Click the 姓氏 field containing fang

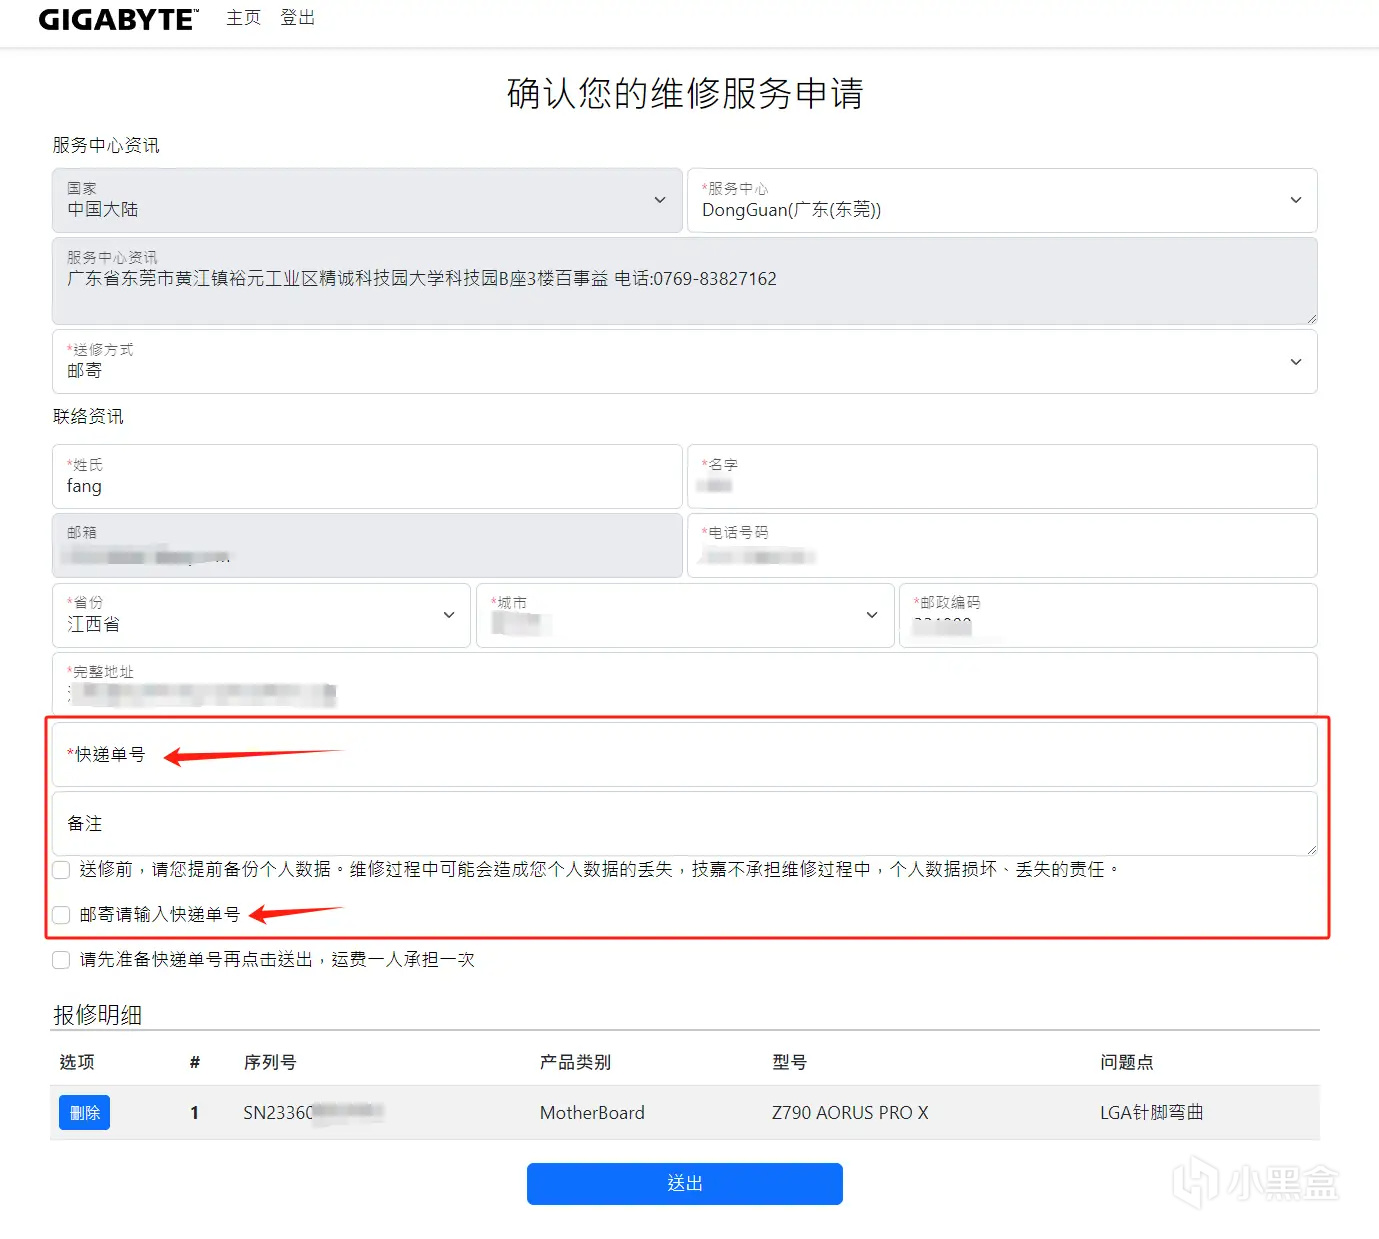[x=367, y=476]
